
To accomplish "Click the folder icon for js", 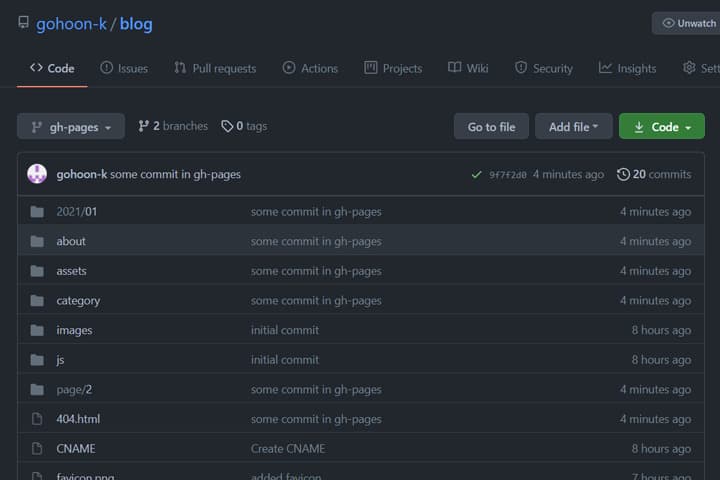I will pyautogui.click(x=37, y=360).
